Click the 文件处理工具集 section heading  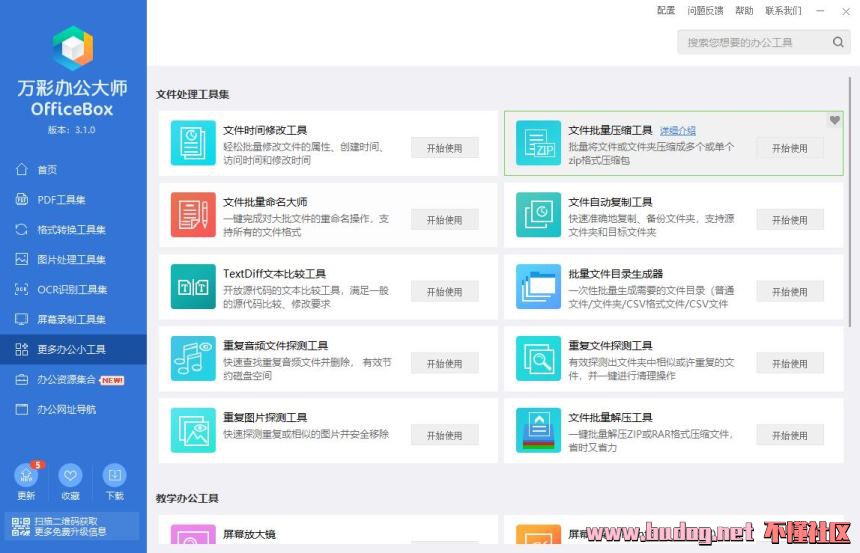193,94
